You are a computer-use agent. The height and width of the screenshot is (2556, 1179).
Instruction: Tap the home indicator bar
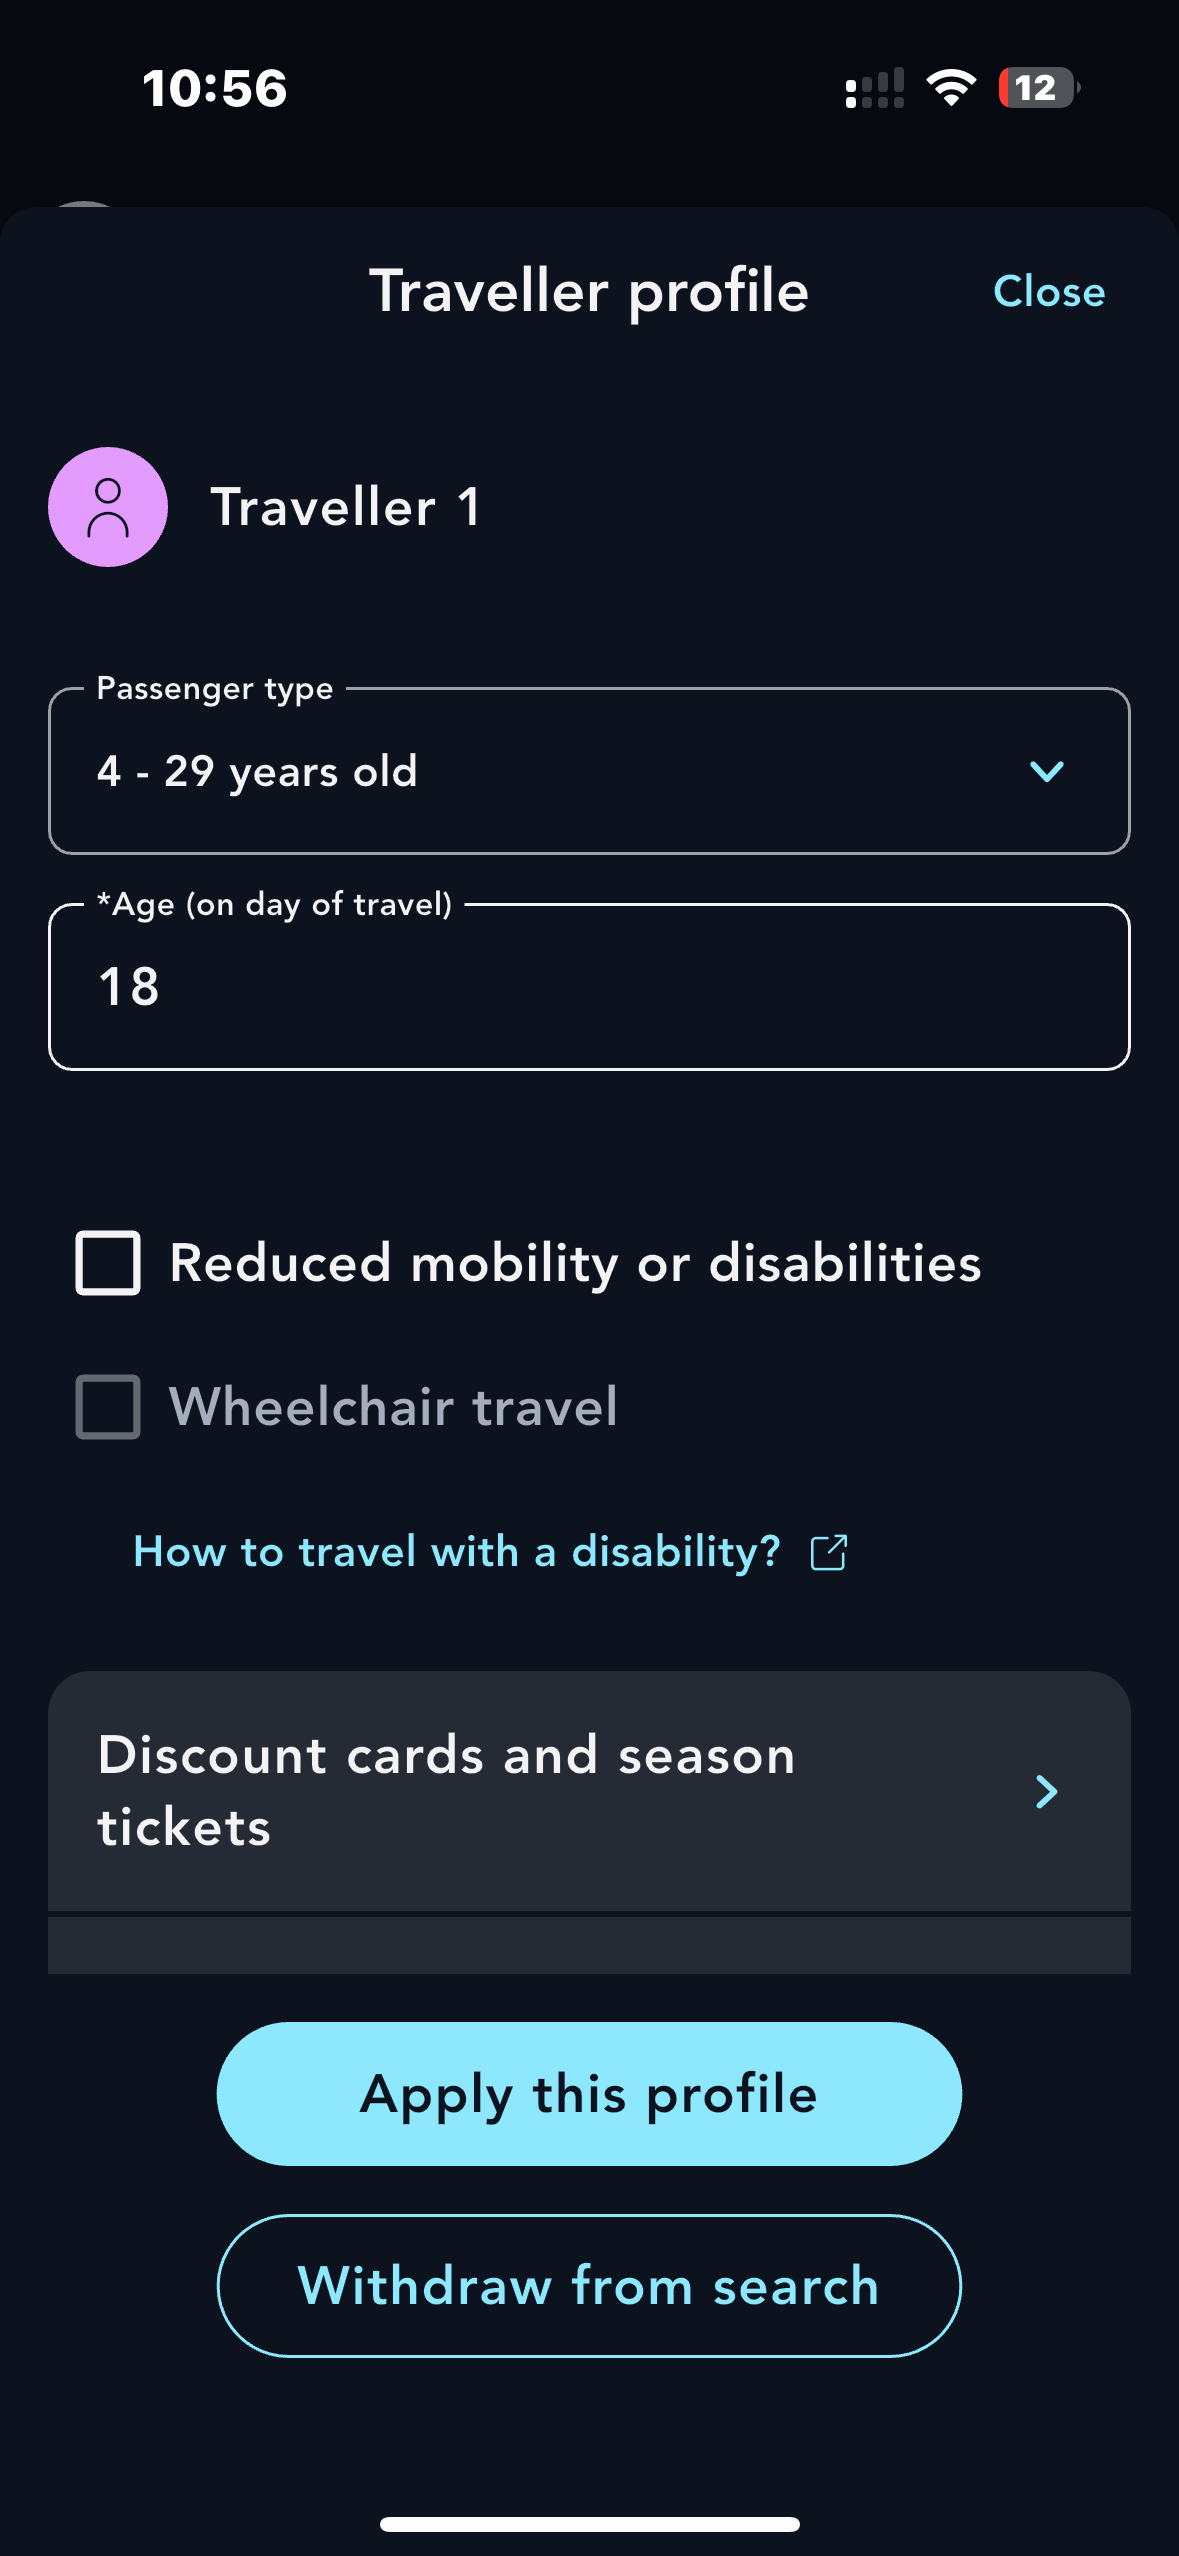[x=589, y=2524]
